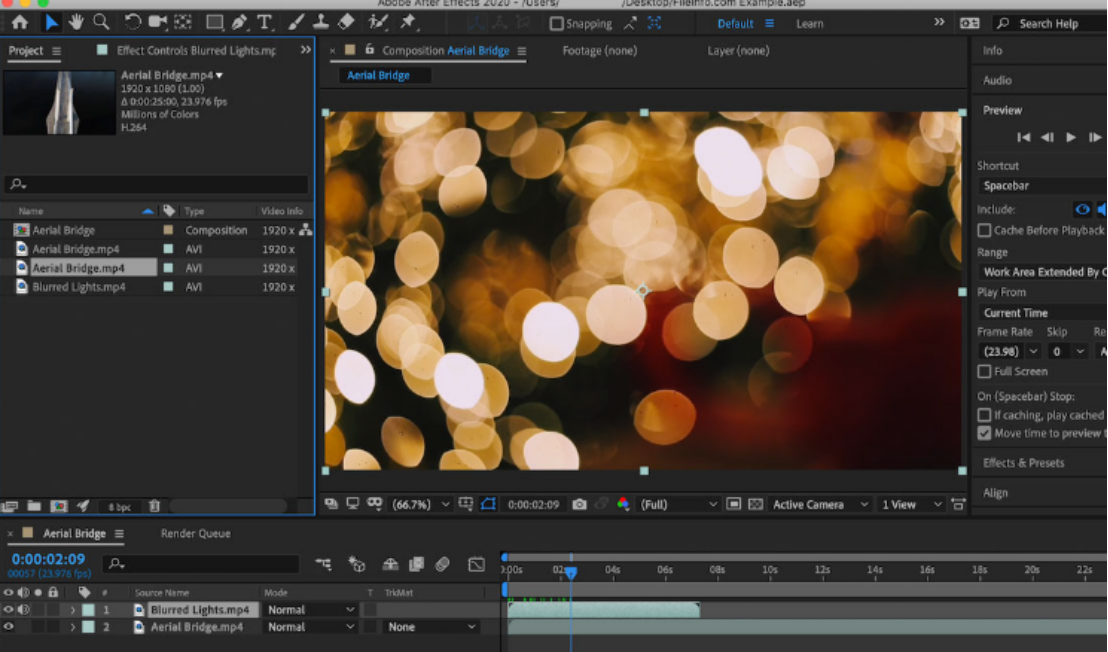Open the Graph Editor in the timeline
The height and width of the screenshot is (652, 1108).
pos(476,565)
